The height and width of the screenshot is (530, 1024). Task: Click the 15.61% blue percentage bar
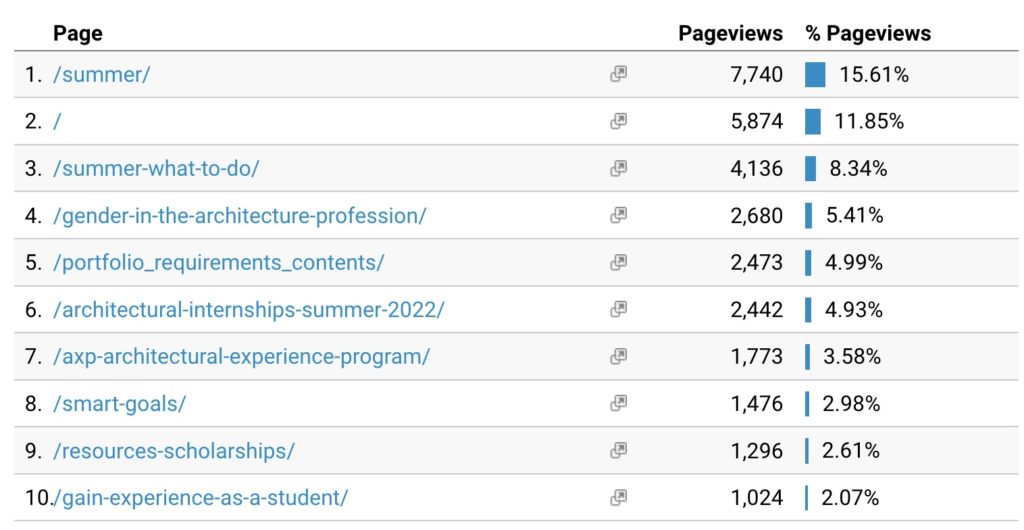pos(815,74)
